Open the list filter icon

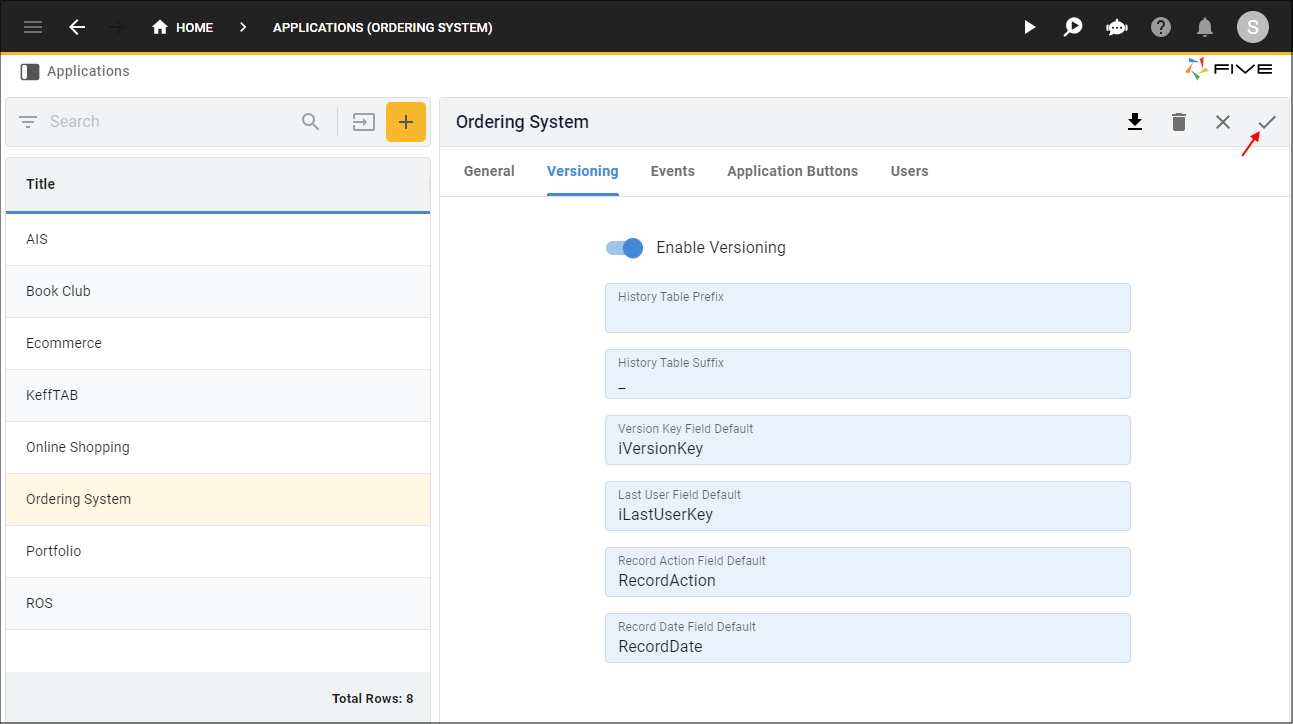(28, 122)
